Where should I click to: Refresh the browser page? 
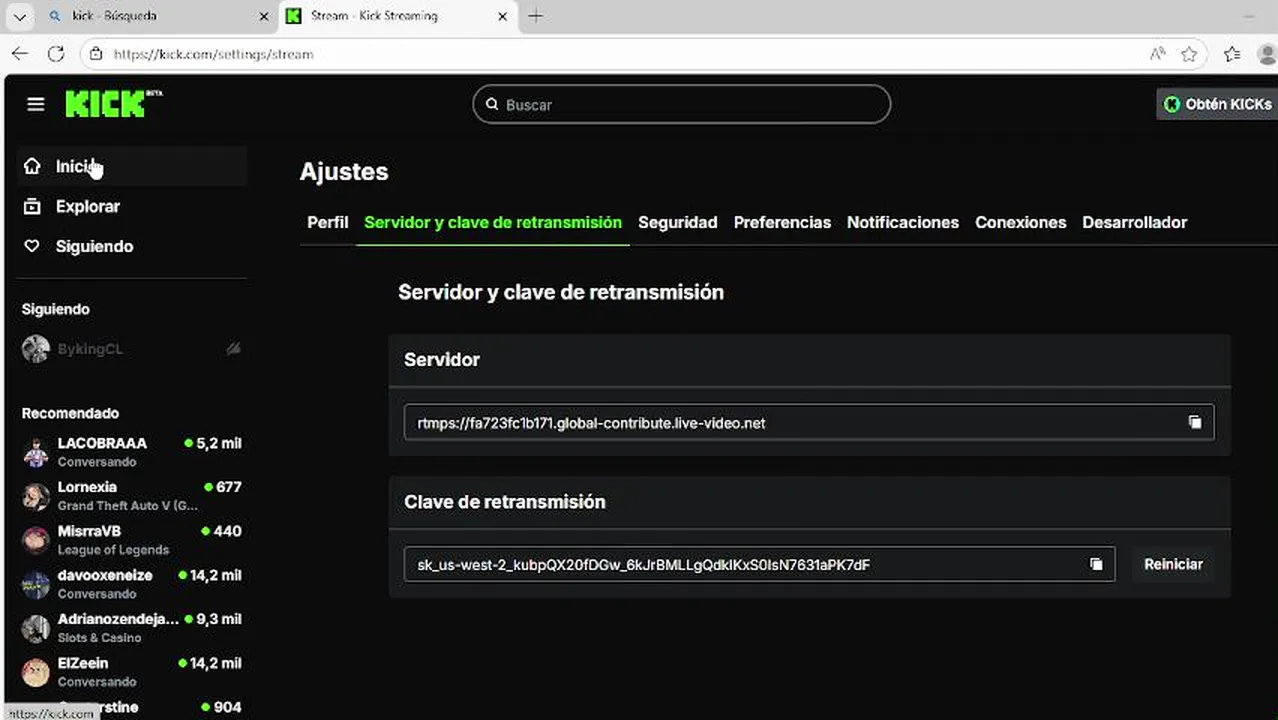pyautogui.click(x=56, y=54)
